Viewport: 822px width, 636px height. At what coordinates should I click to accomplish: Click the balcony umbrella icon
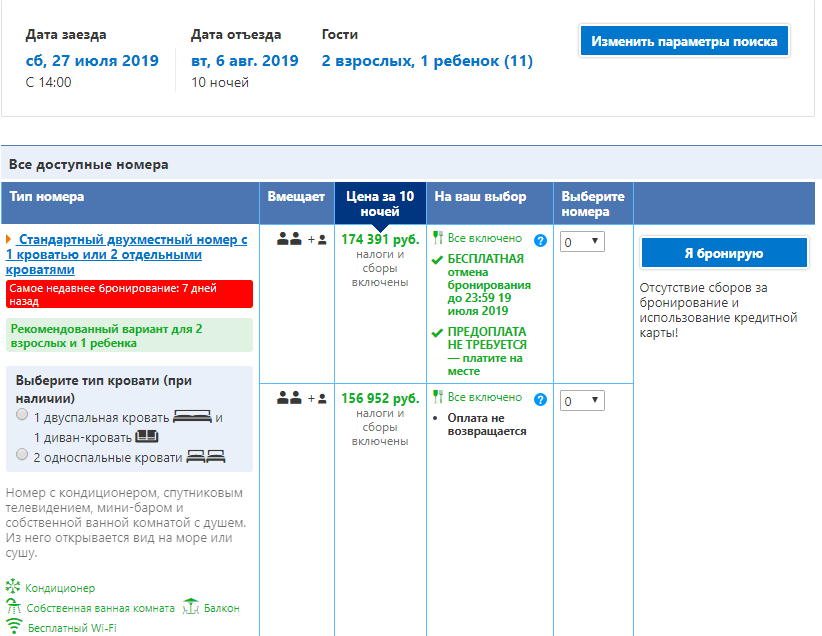(x=192, y=608)
